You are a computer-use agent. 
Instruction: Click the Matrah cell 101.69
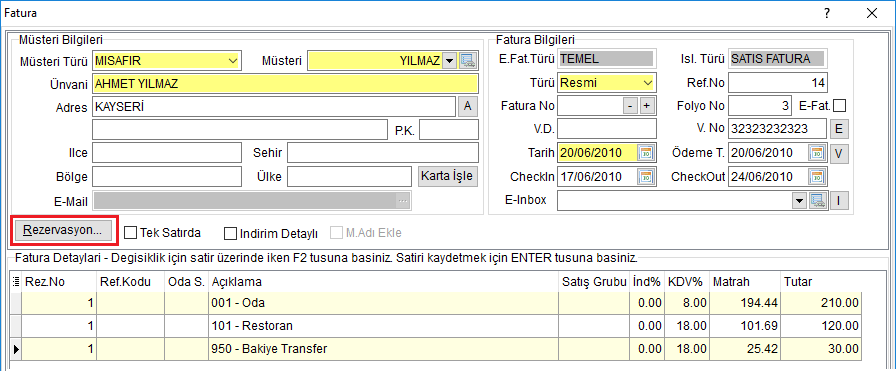(x=745, y=326)
